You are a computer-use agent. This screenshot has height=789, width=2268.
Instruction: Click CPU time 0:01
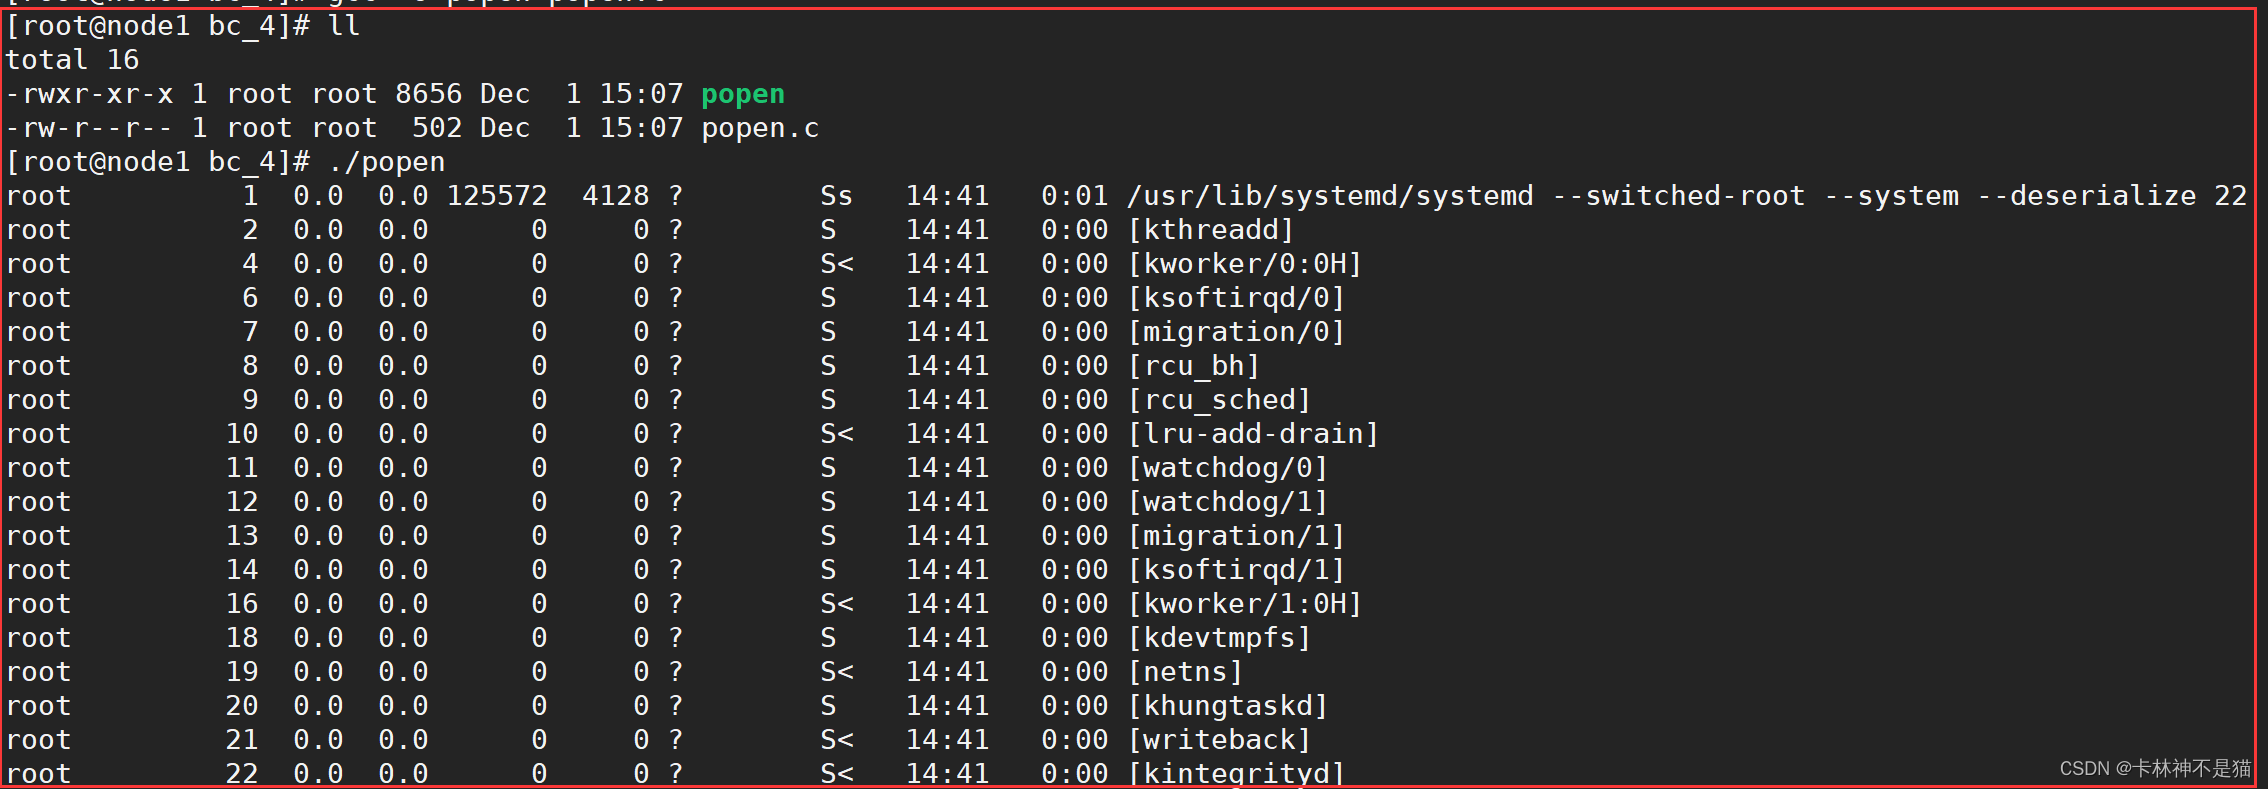pos(1075,196)
